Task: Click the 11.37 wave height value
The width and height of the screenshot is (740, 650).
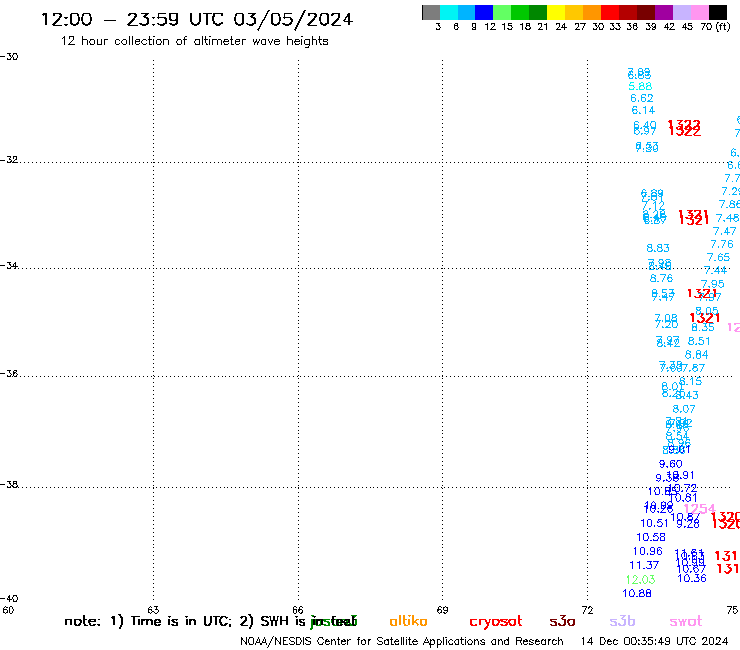Action: click(644, 565)
